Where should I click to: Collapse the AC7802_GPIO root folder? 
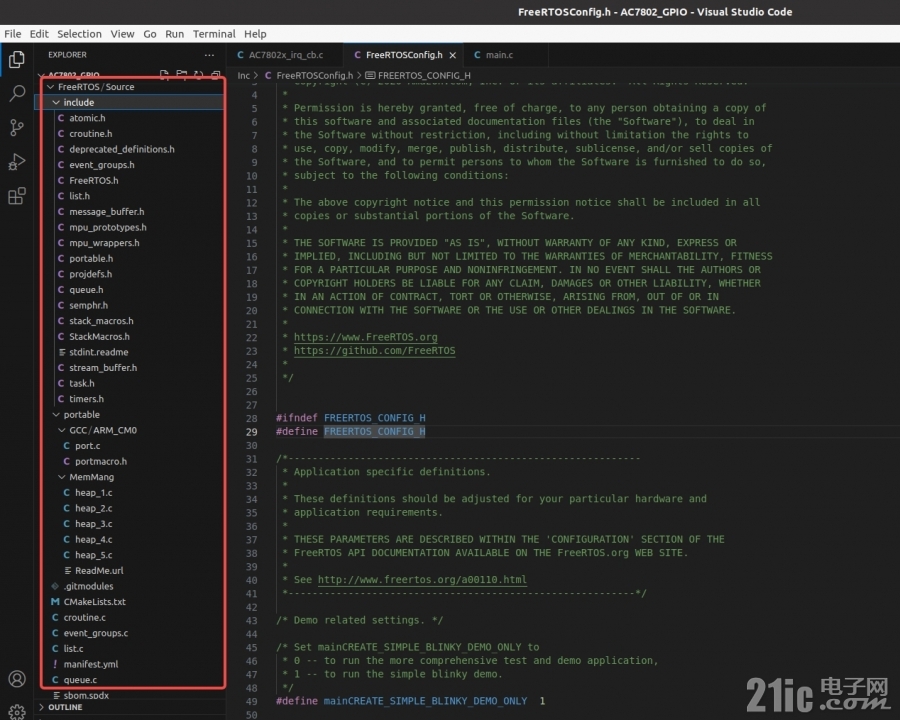pos(41,75)
